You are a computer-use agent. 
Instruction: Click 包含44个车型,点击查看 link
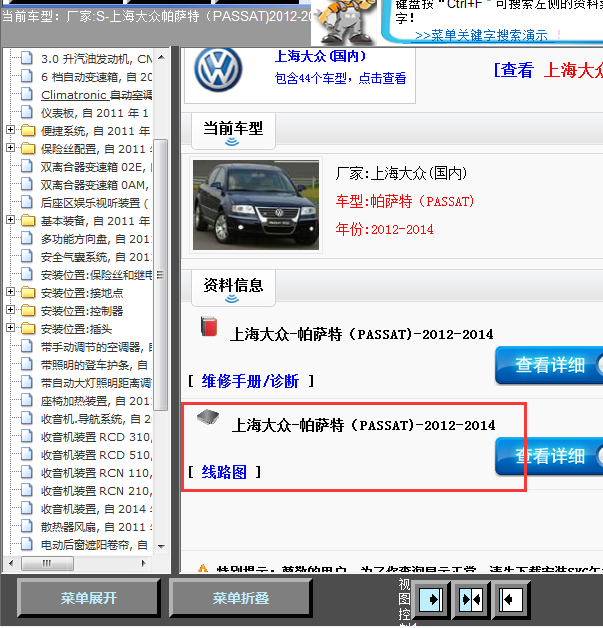[341, 78]
